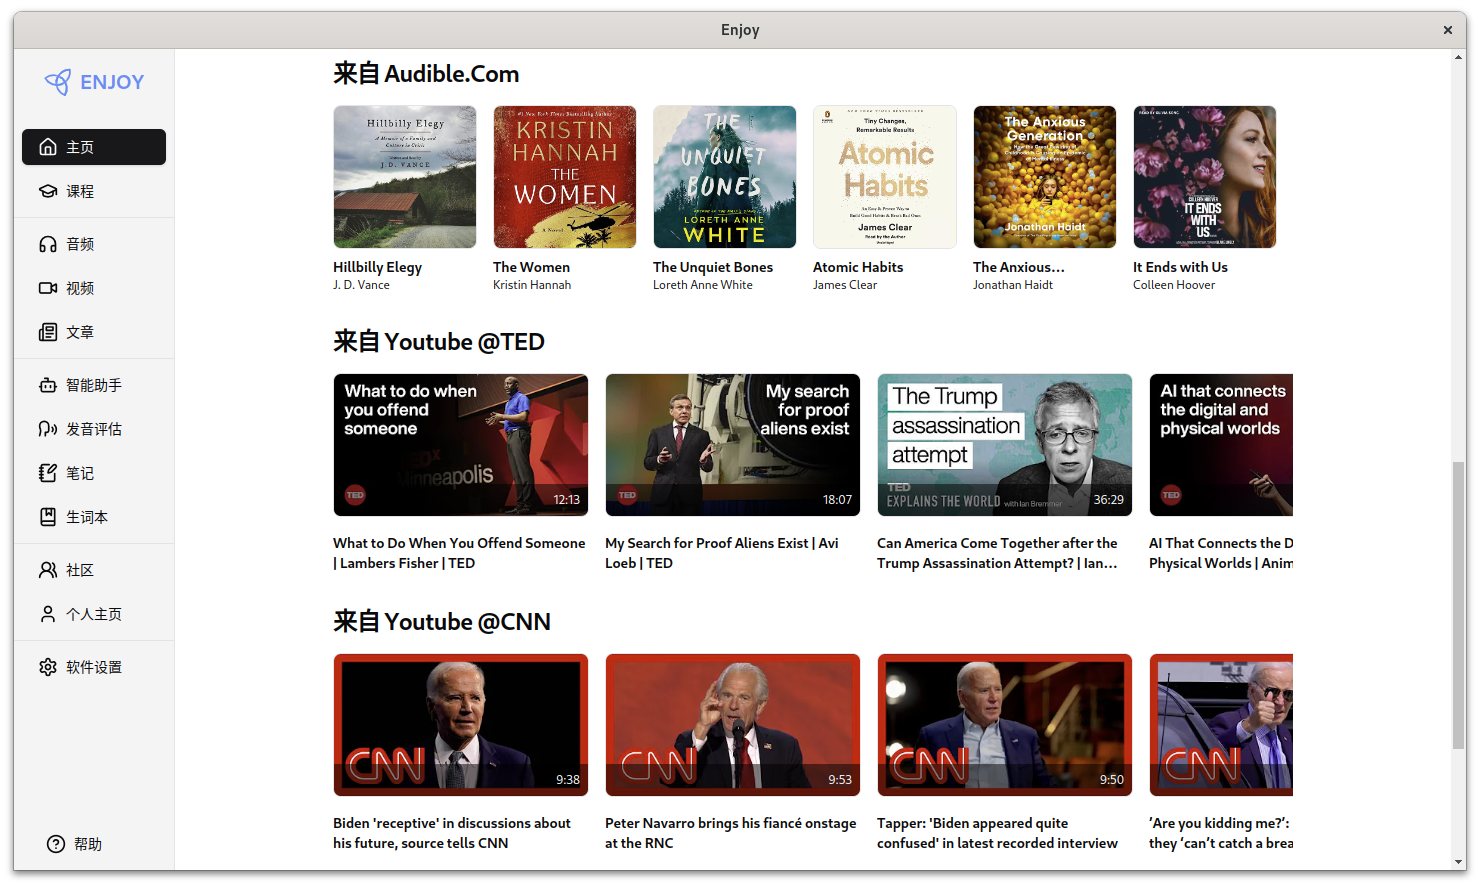
Task: Click the 来自 Audible.Com section heading
Action: pos(426,74)
